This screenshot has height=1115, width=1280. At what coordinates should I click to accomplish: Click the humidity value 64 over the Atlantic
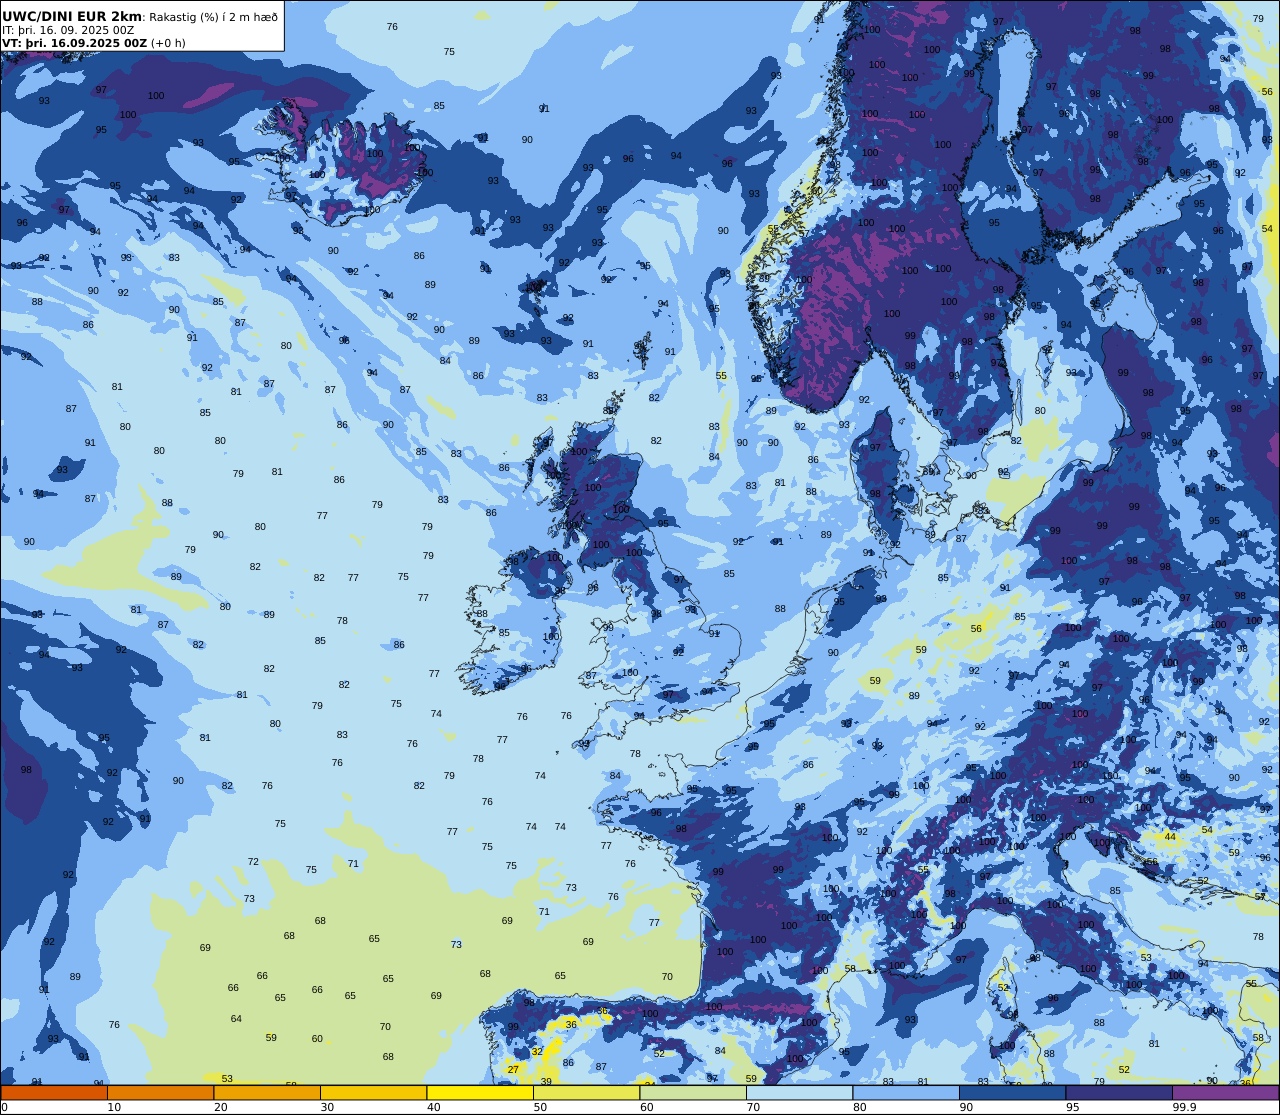coord(236,1019)
